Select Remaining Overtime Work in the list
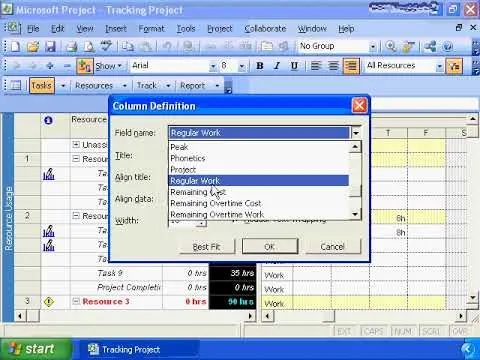The width and height of the screenshot is (480, 360). [259, 214]
